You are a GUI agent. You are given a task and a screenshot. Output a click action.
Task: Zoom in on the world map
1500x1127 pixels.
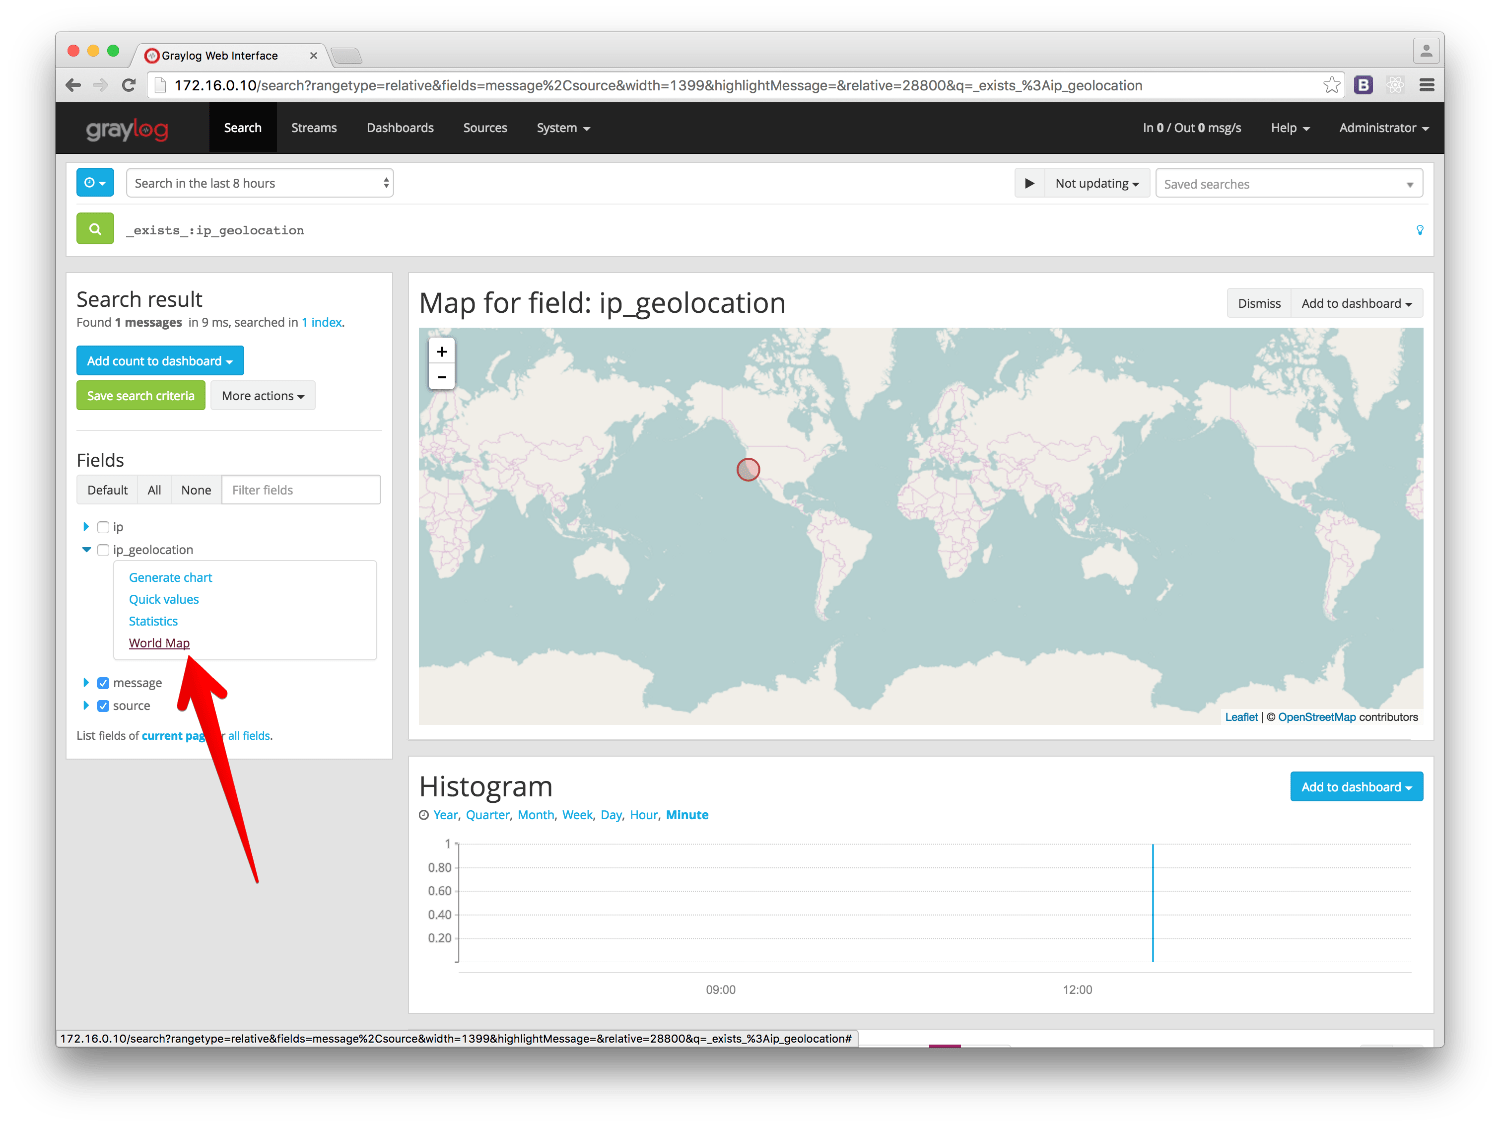pos(442,352)
